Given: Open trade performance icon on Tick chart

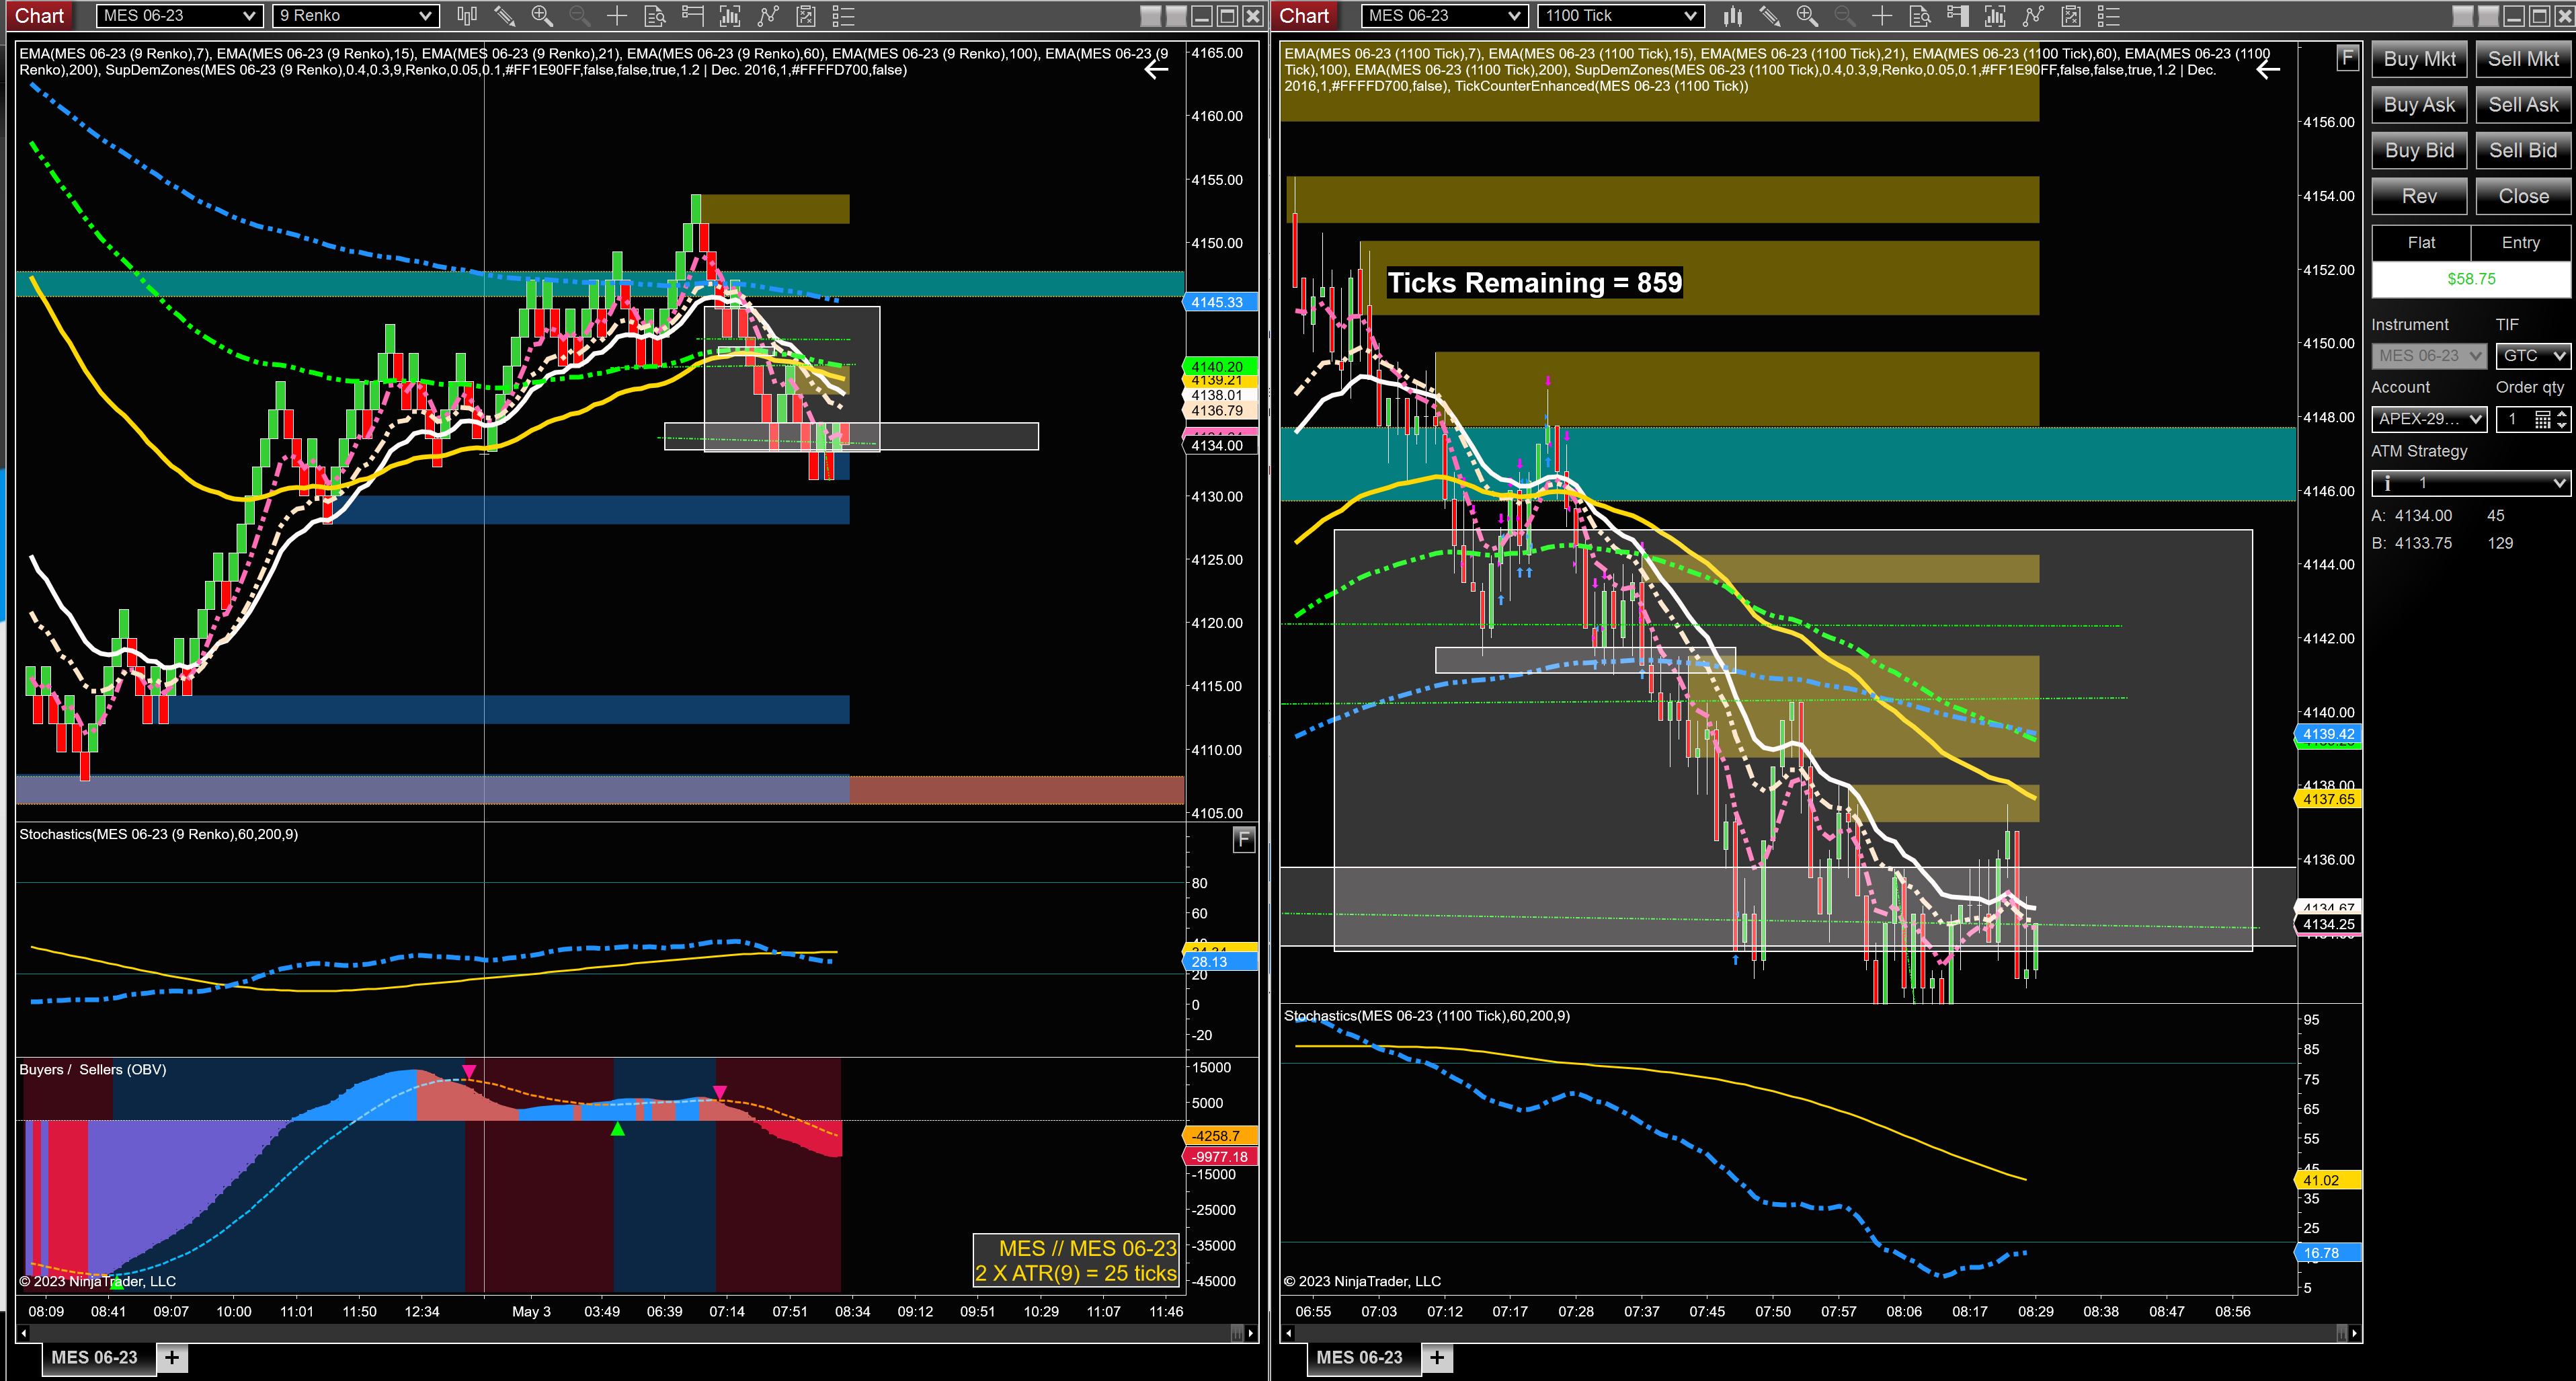Looking at the screenshot, I should [2071, 15].
